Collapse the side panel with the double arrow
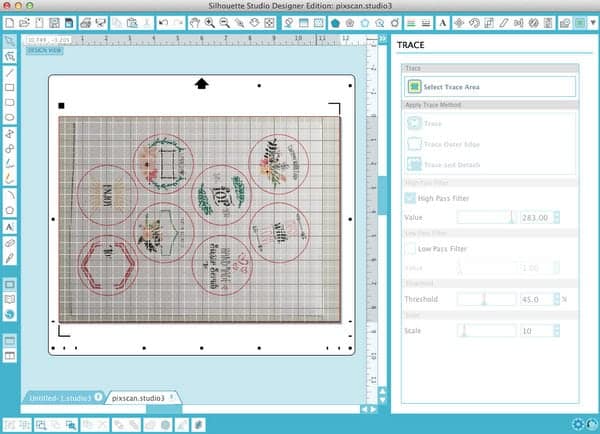Image resolution: width=600 pixels, height=434 pixels. tap(382, 39)
